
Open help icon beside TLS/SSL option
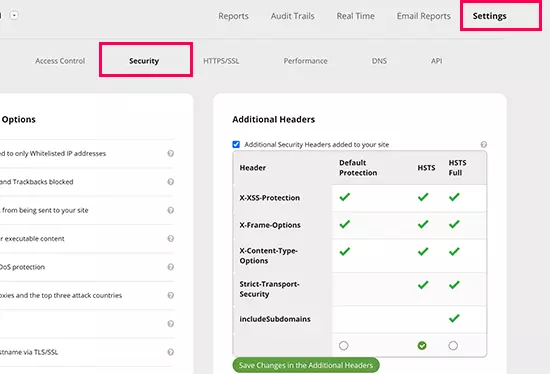(x=170, y=352)
